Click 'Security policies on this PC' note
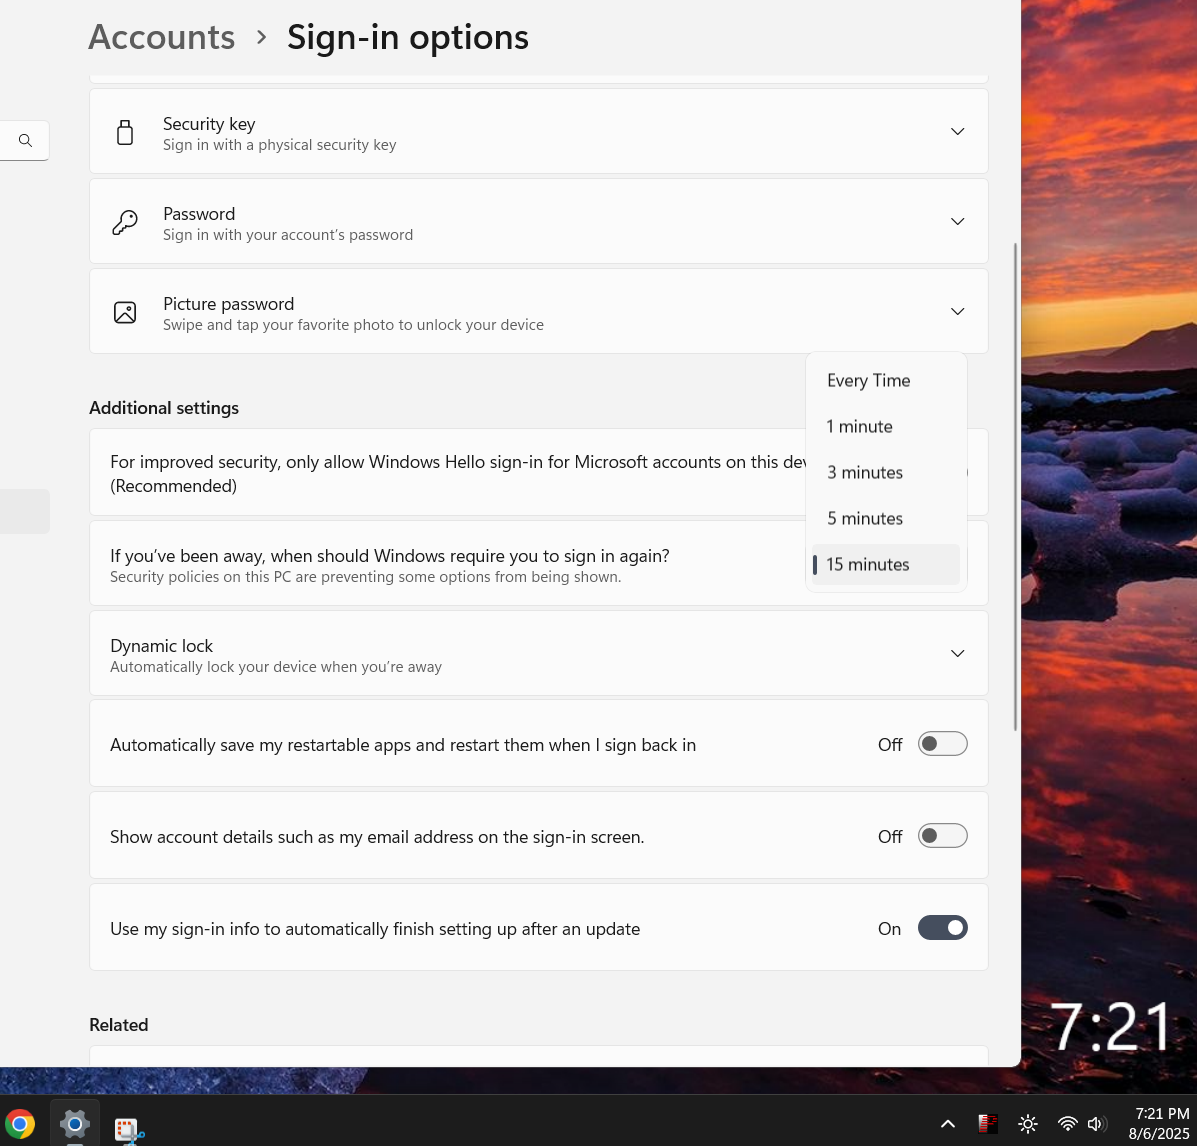The image size is (1197, 1146). pyautogui.click(x=366, y=577)
